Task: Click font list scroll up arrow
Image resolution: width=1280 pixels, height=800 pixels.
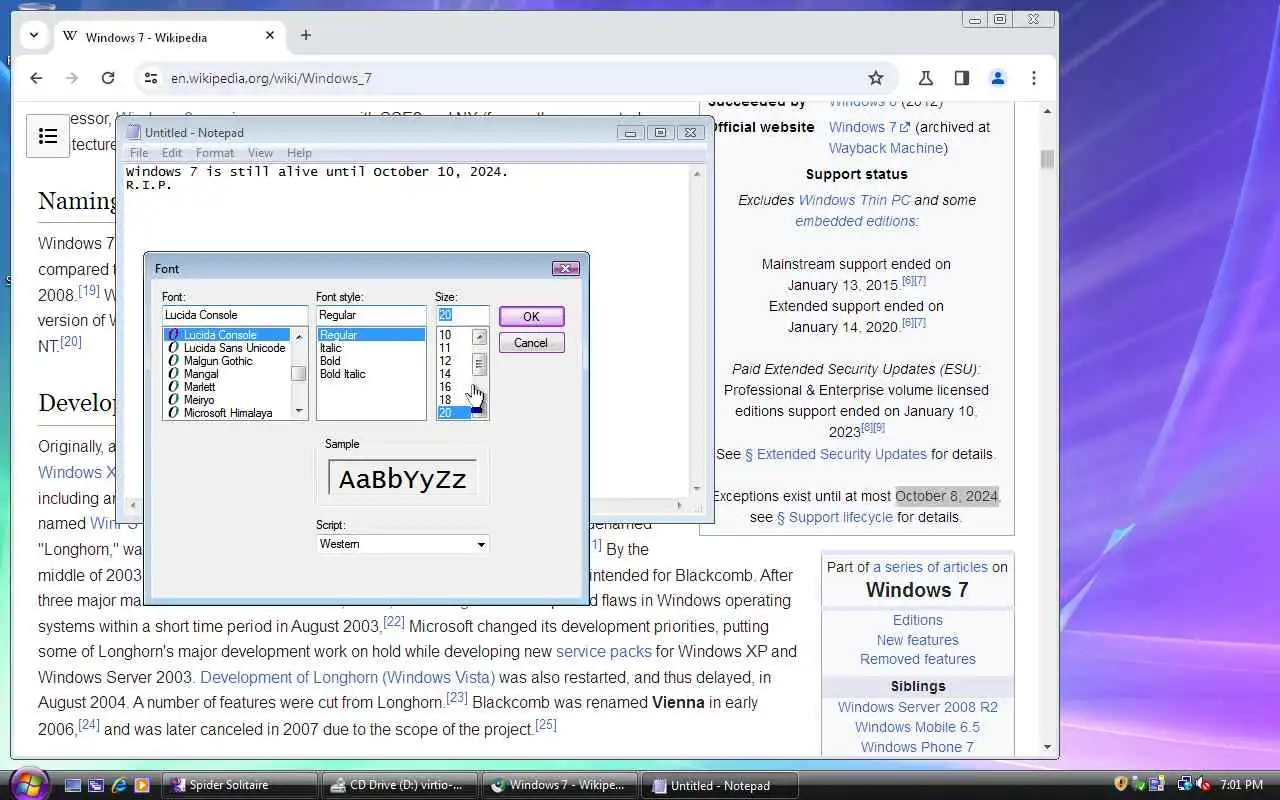Action: click(299, 336)
